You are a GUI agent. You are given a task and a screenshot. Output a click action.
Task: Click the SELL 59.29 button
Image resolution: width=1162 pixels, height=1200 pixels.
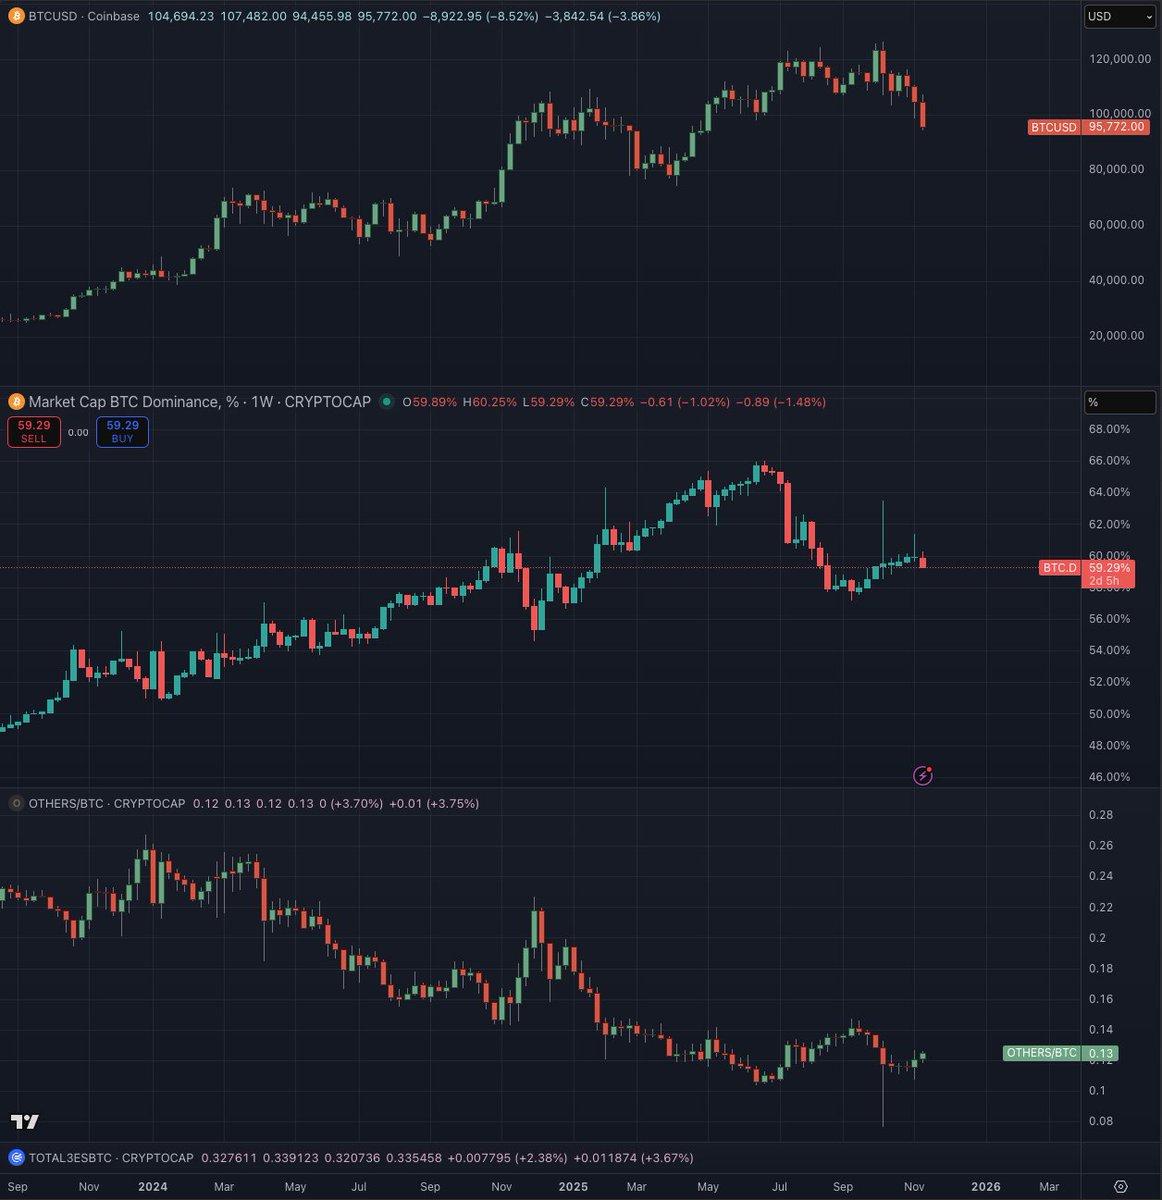tap(33, 431)
